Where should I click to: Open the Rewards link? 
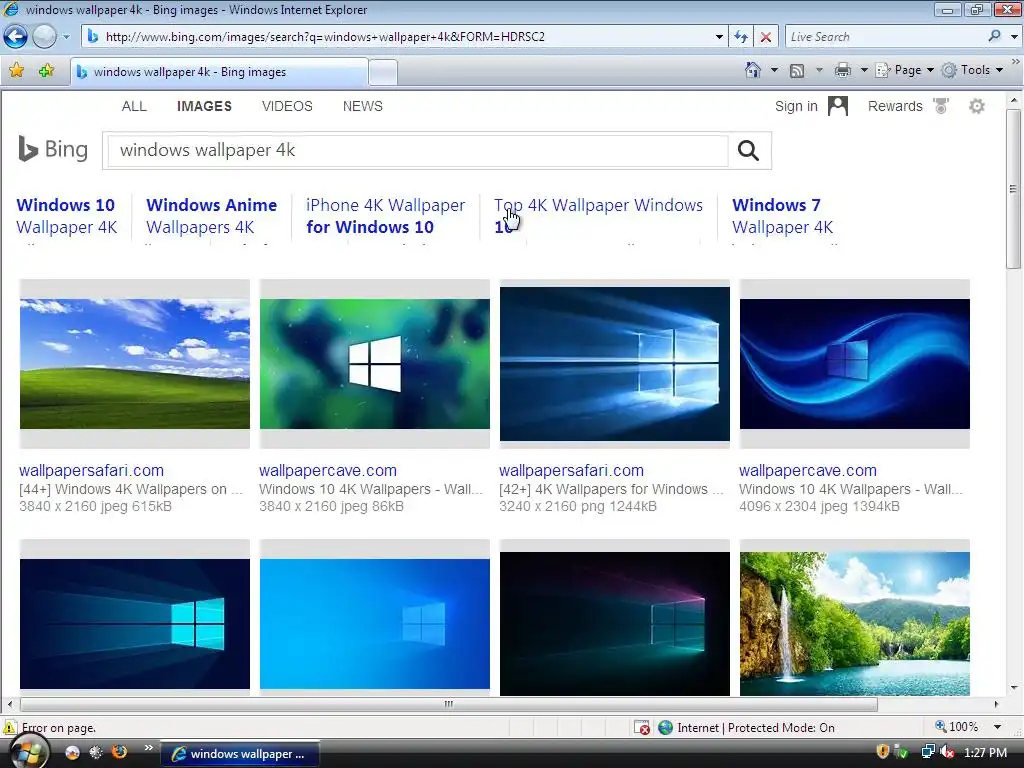pyautogui.click(x=895, y=106)
